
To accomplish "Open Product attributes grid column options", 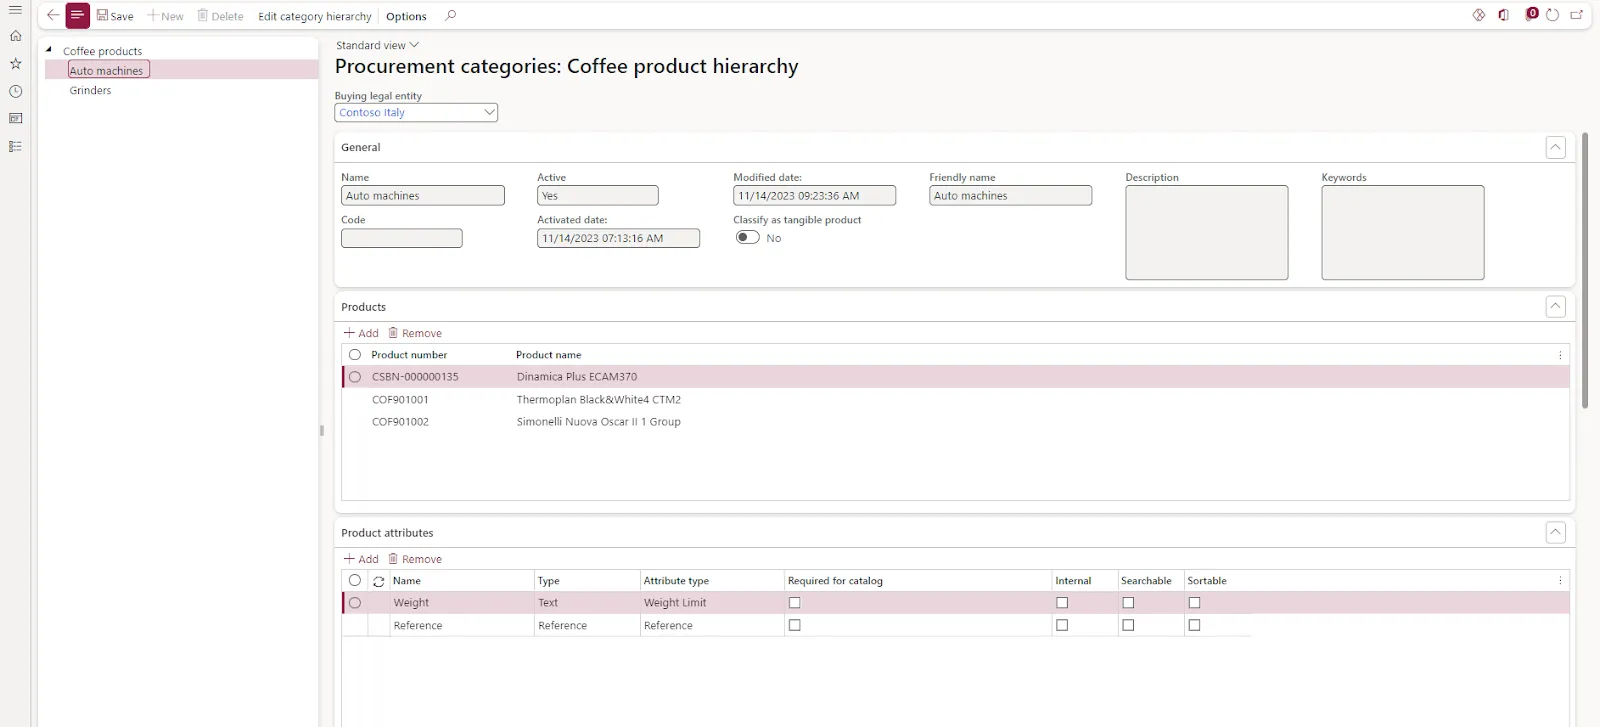I will [1560, 581].
